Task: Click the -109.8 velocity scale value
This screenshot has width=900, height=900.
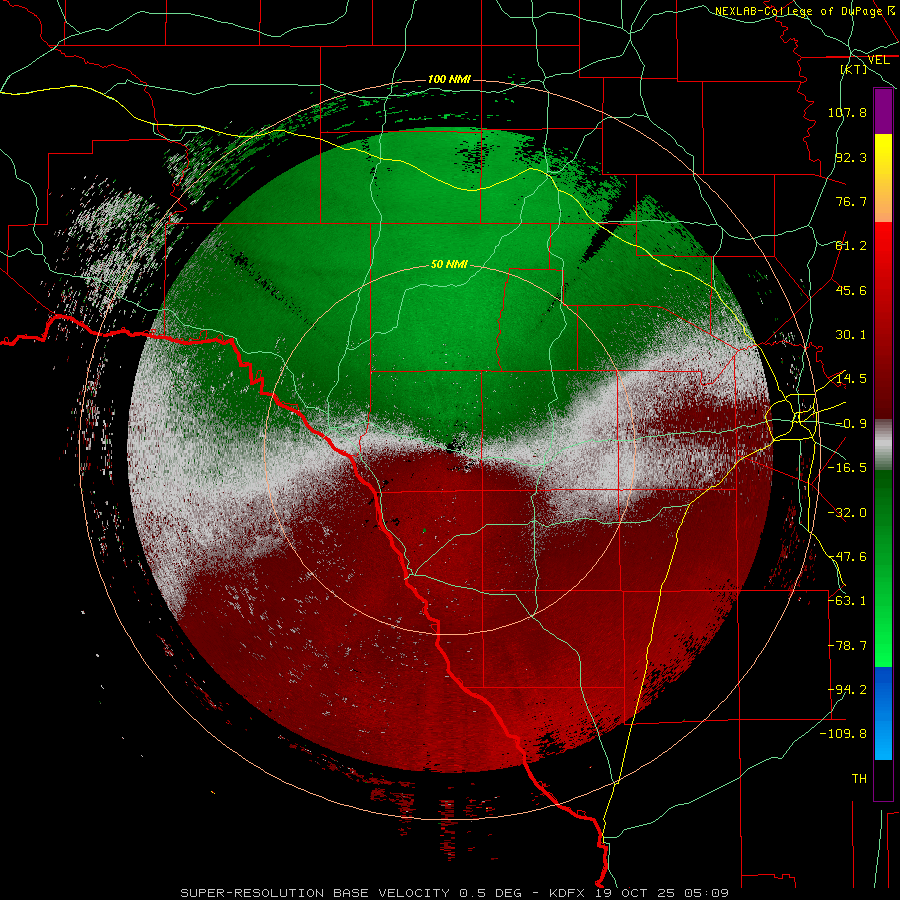Action: (844, 734)
